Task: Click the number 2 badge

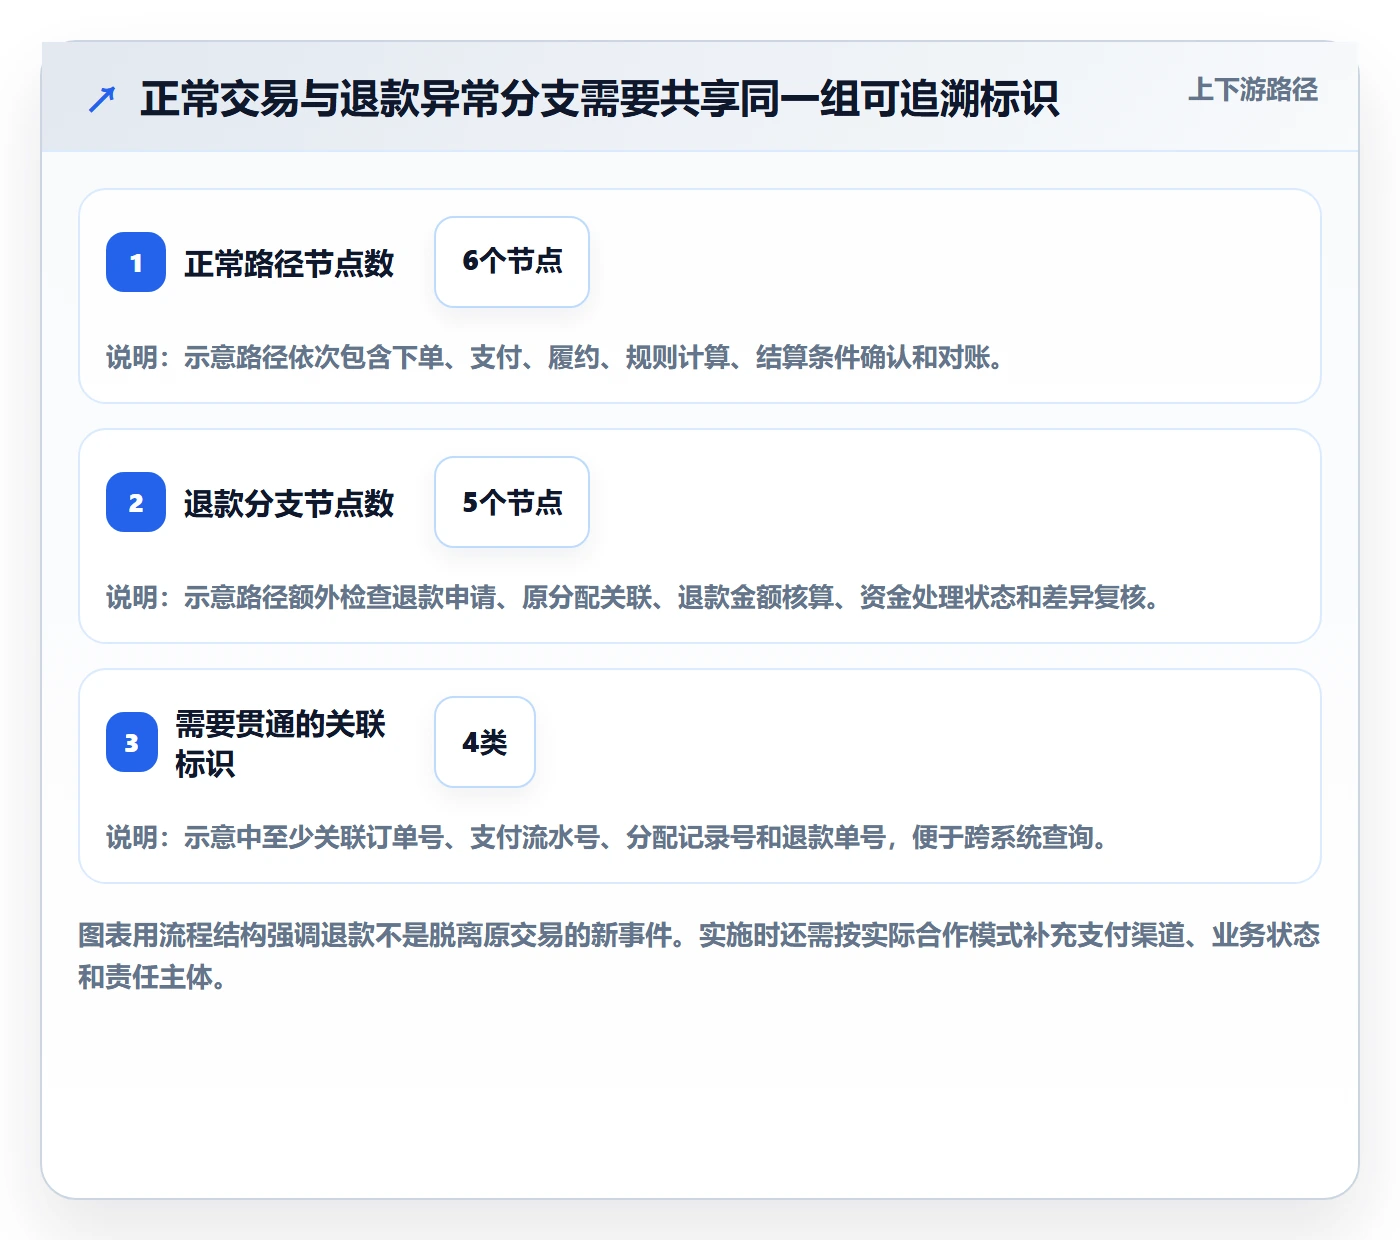Action: [x=136, y=502]
